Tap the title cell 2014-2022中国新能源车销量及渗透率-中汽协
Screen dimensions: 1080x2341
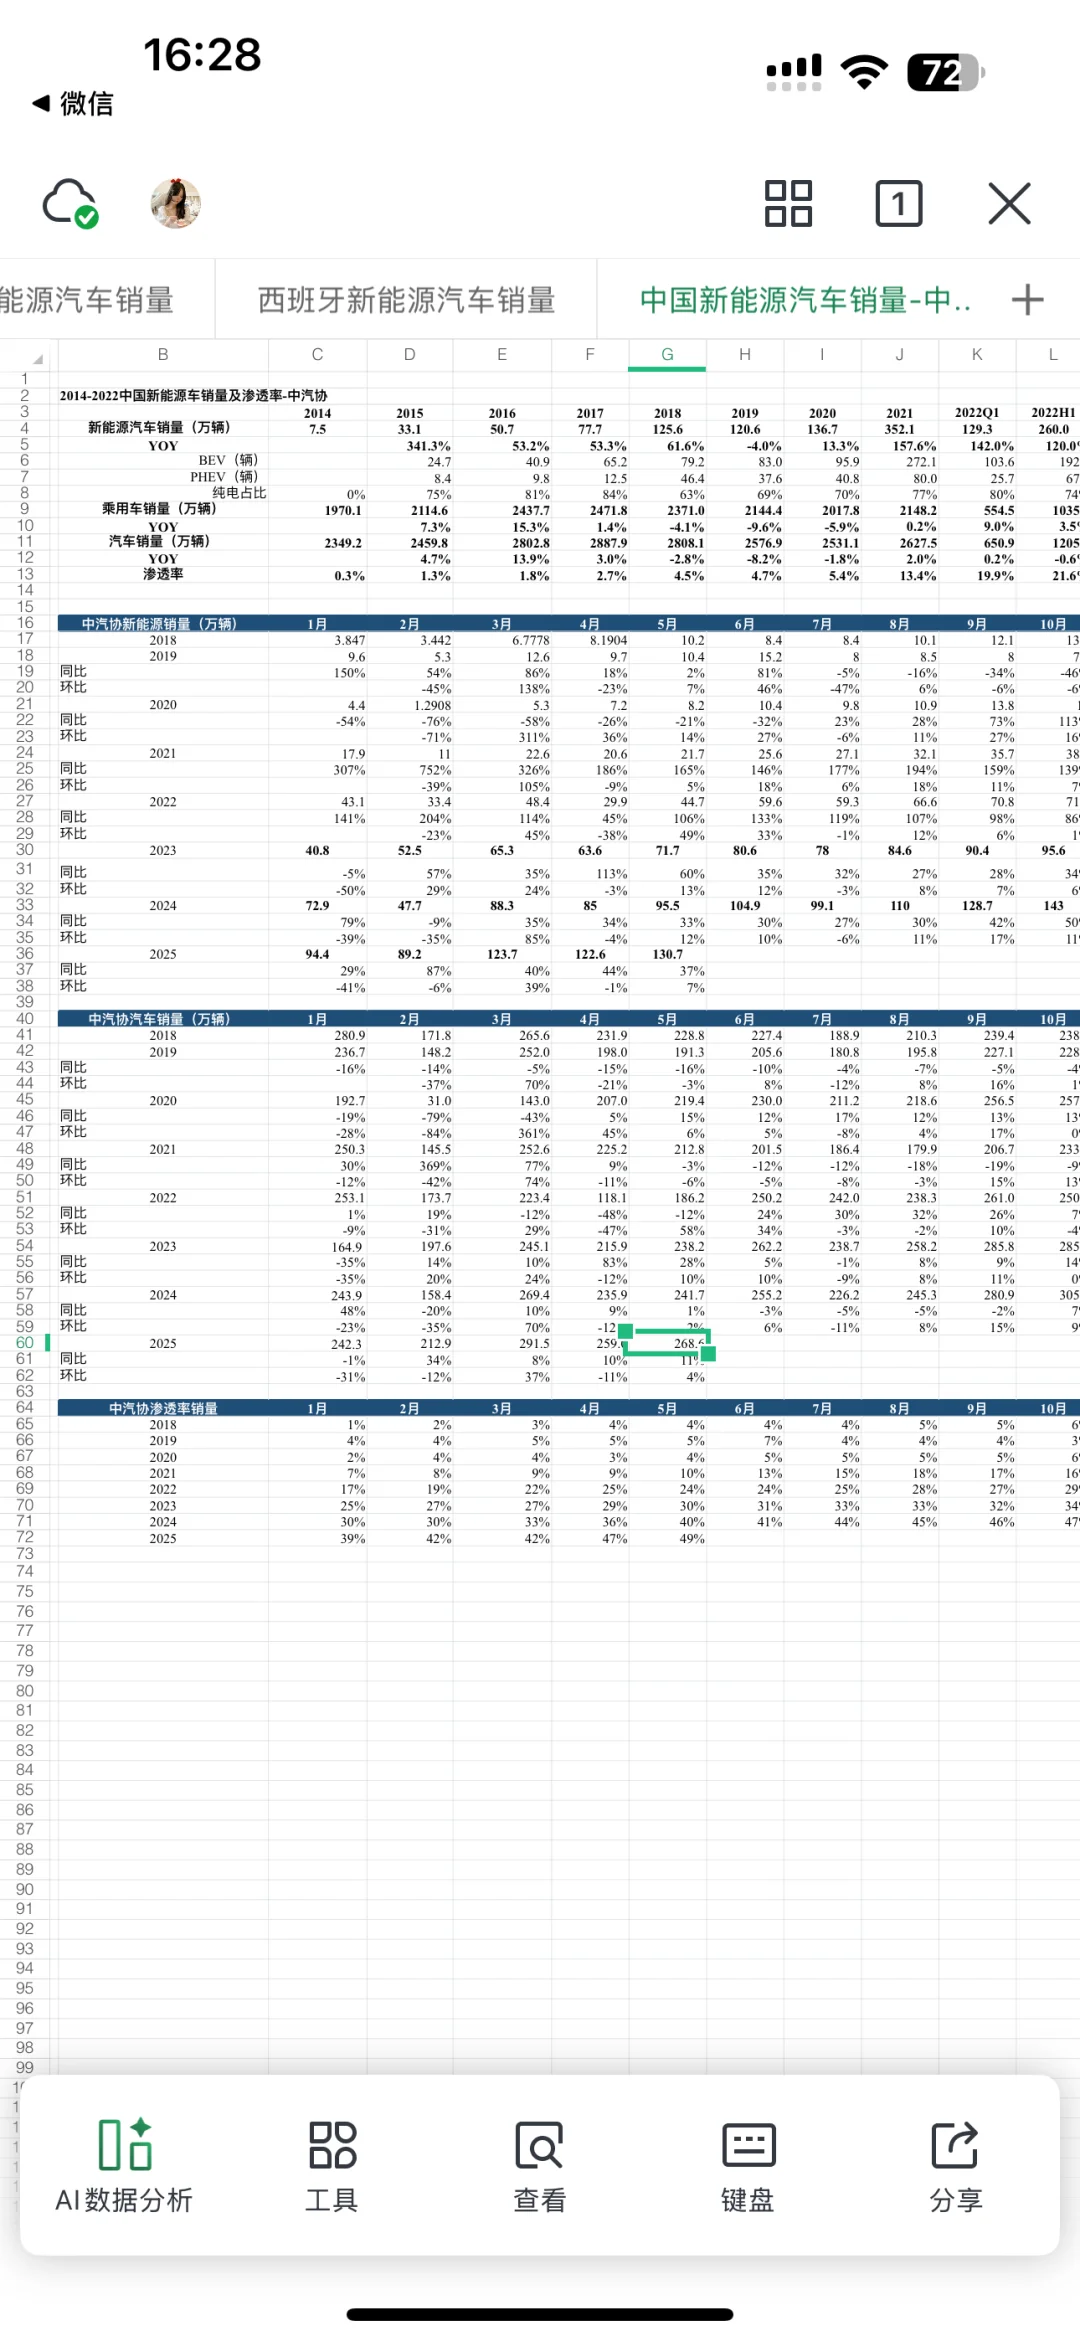click(x=193, y=396)
